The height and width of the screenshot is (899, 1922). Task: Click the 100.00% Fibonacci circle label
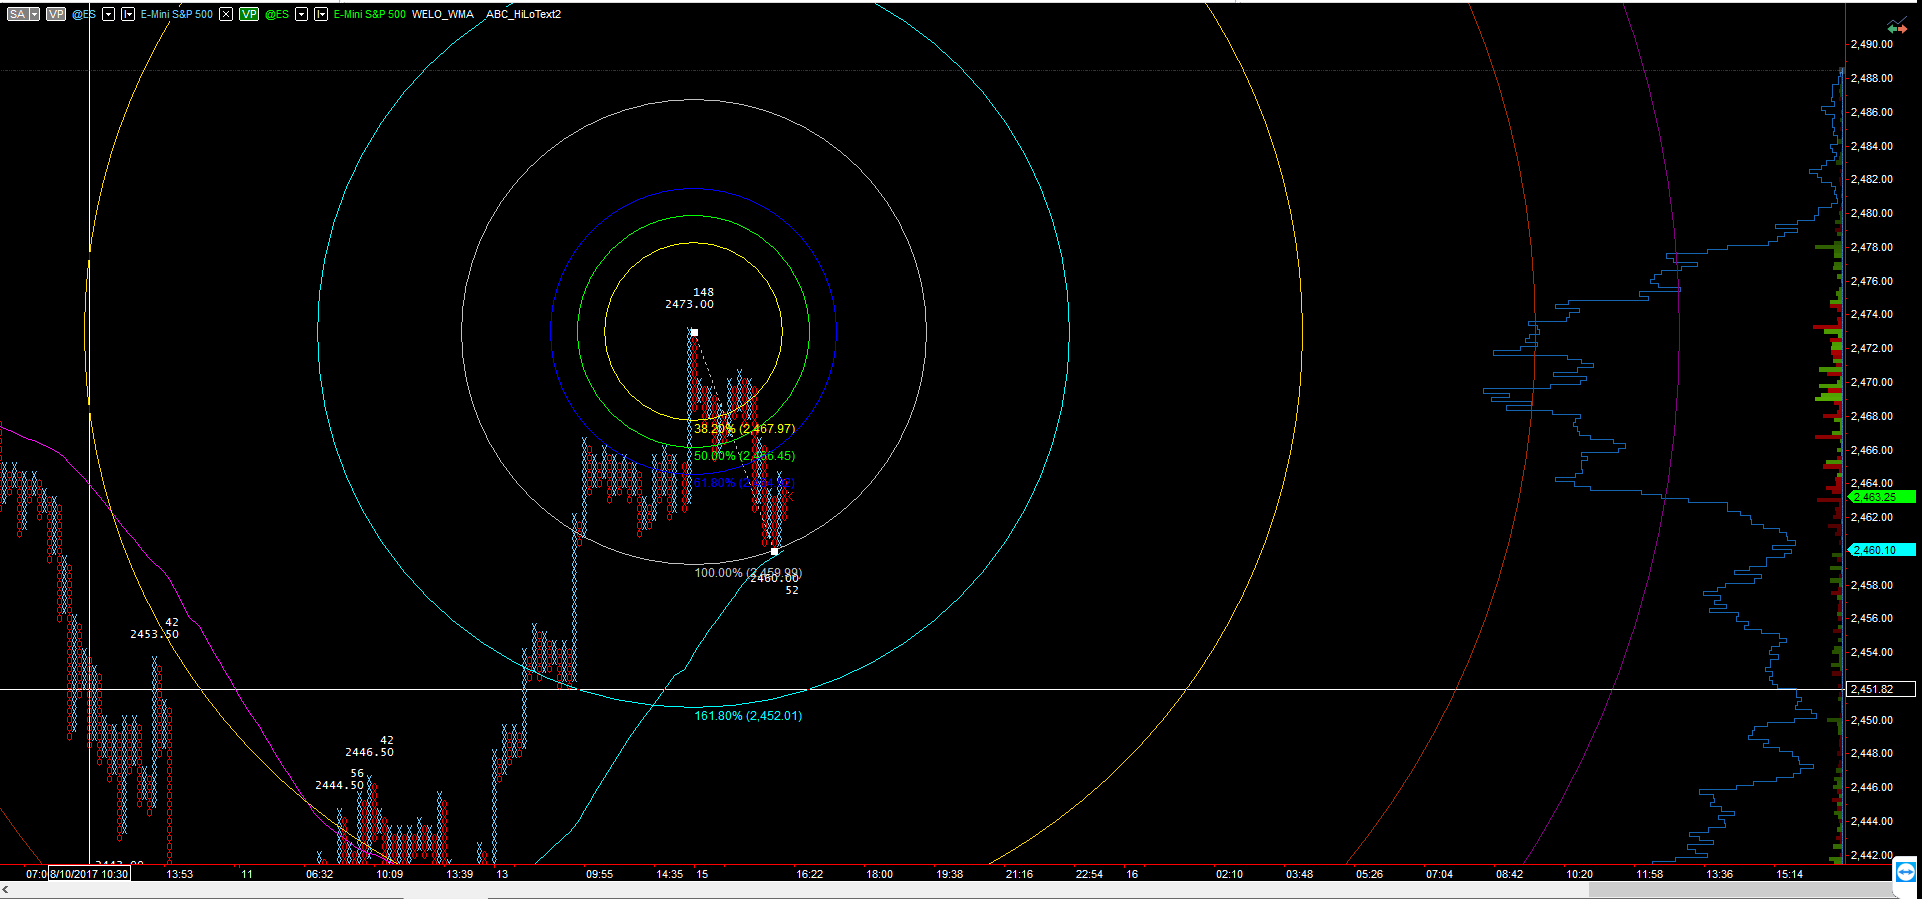(x=748, y=573)
